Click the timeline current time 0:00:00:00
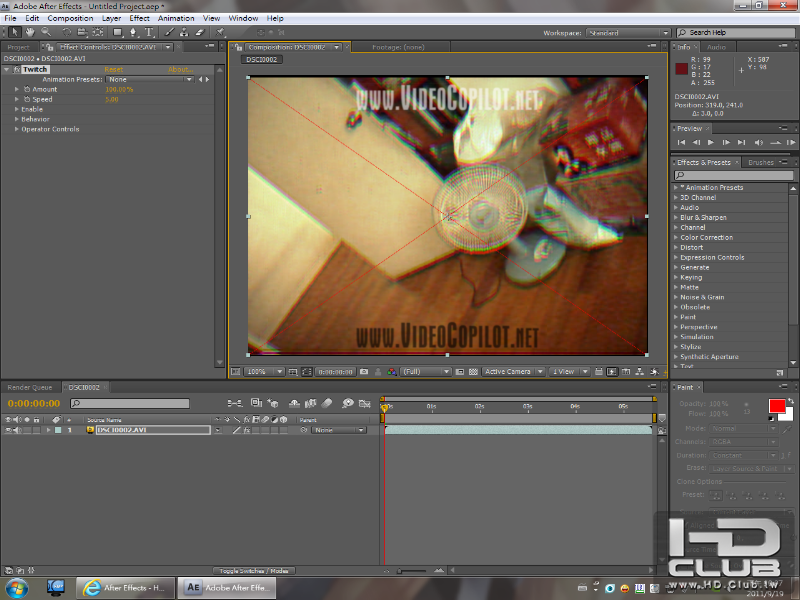 (34, 404)
